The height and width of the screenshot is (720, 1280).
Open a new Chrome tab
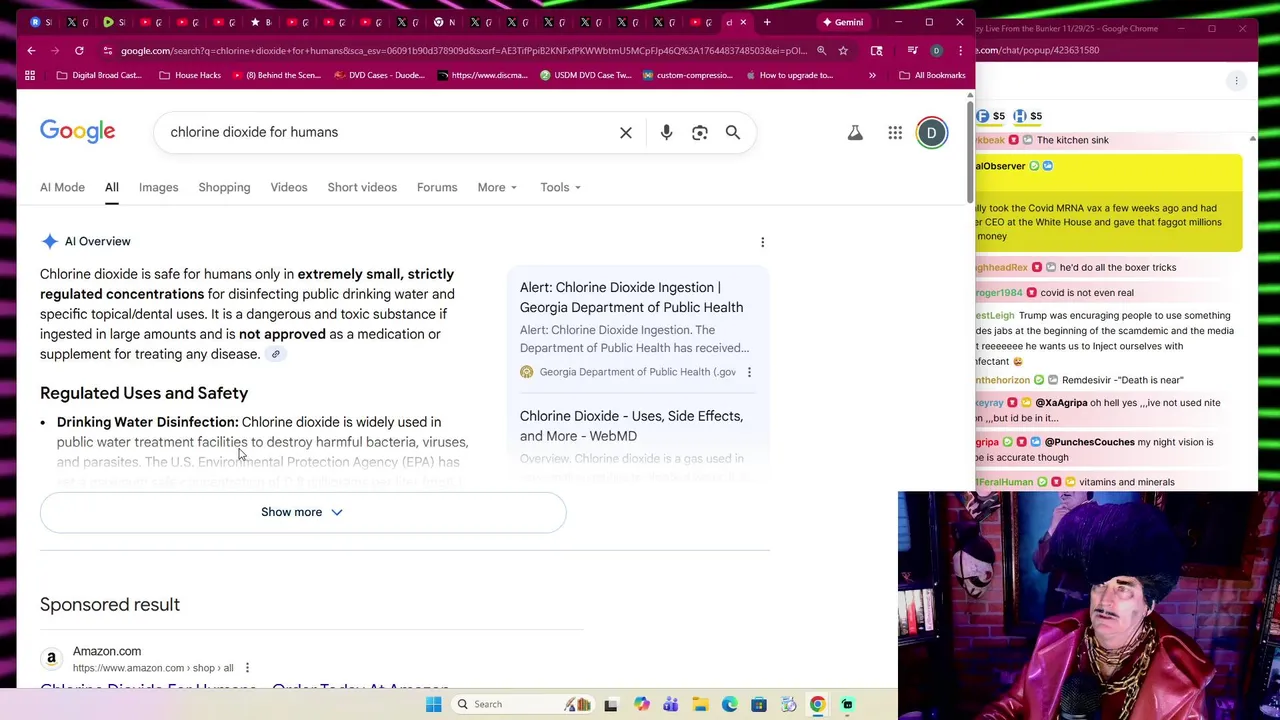point(767,22)
